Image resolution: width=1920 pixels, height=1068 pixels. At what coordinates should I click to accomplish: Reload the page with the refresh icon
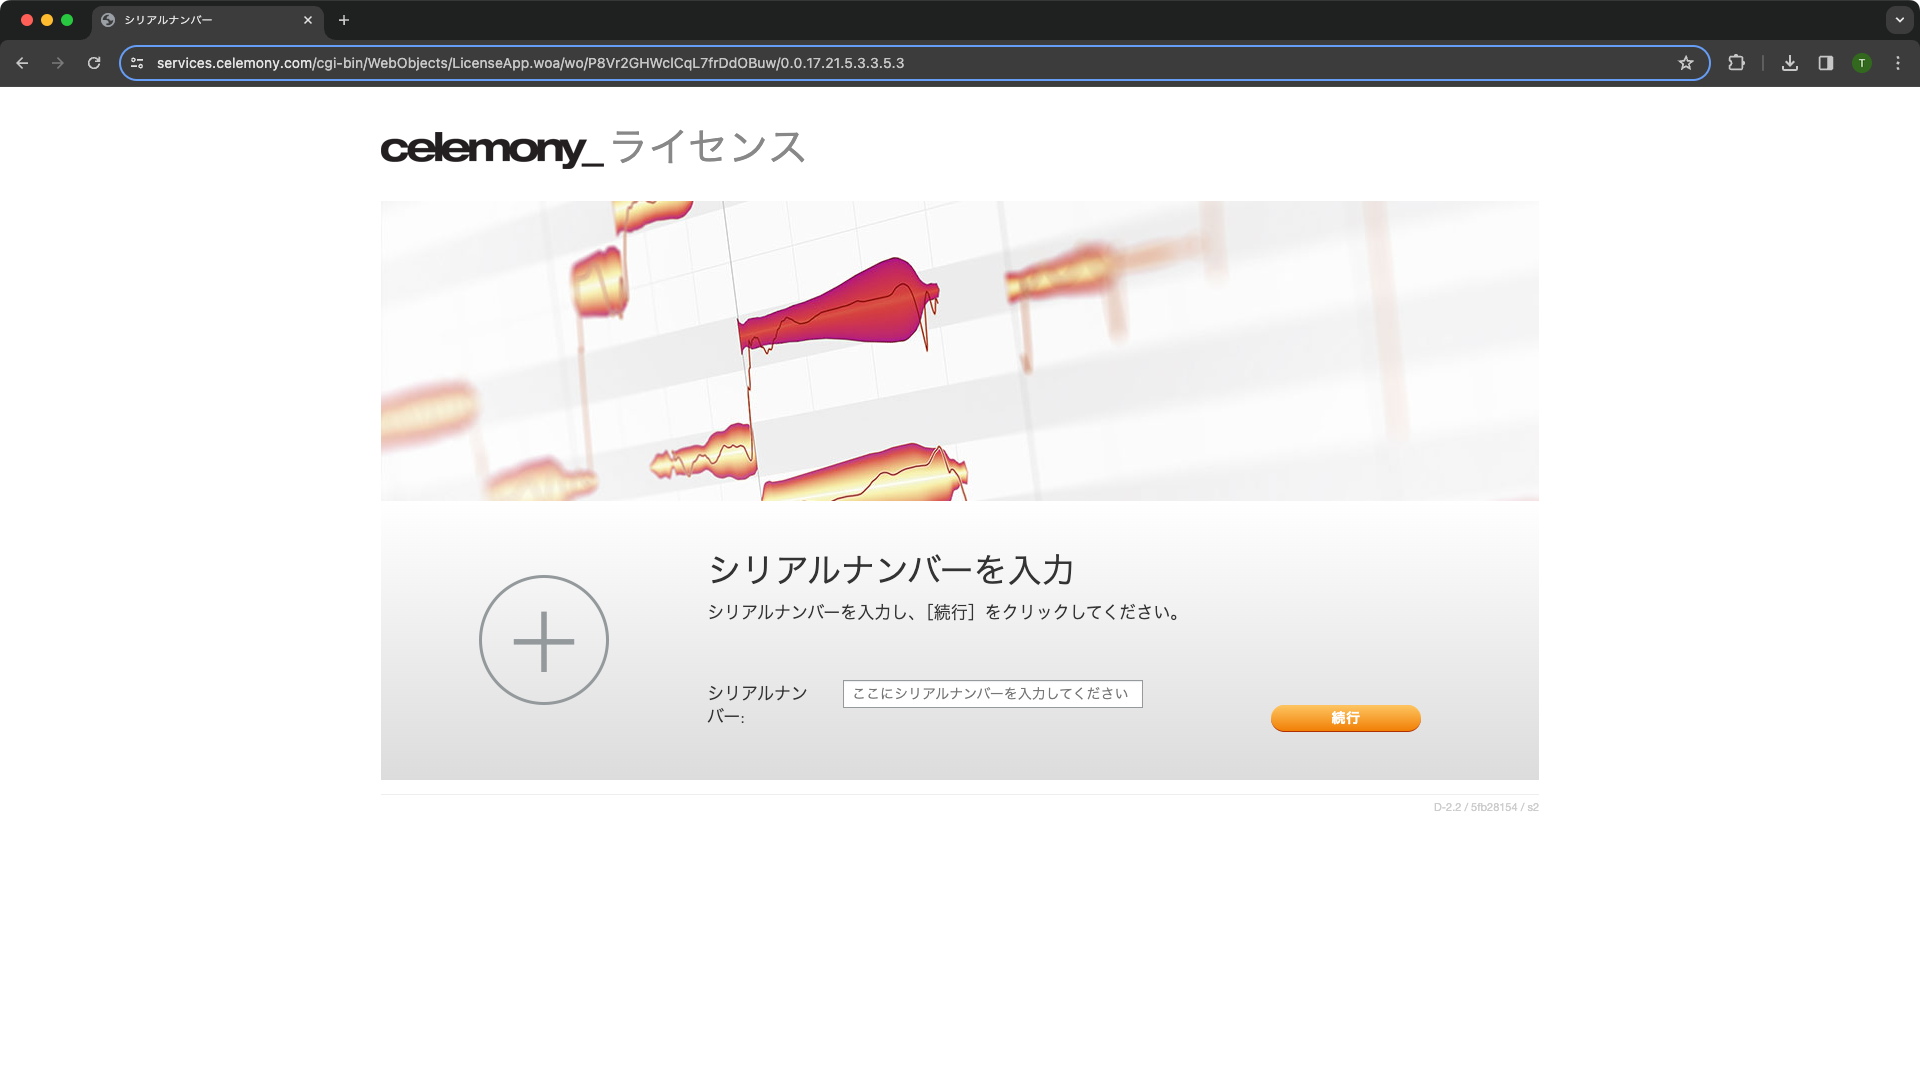94,63
